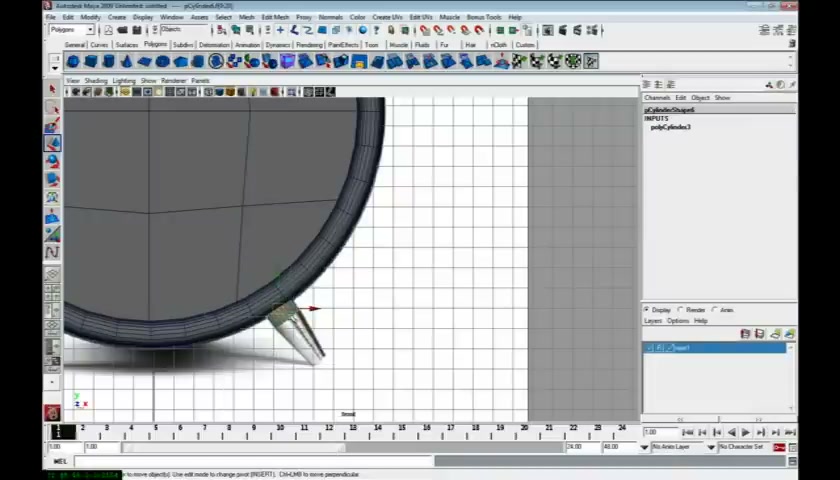
Task: Click the layer1 color swatch box
Action: click(x=670, y=348)
